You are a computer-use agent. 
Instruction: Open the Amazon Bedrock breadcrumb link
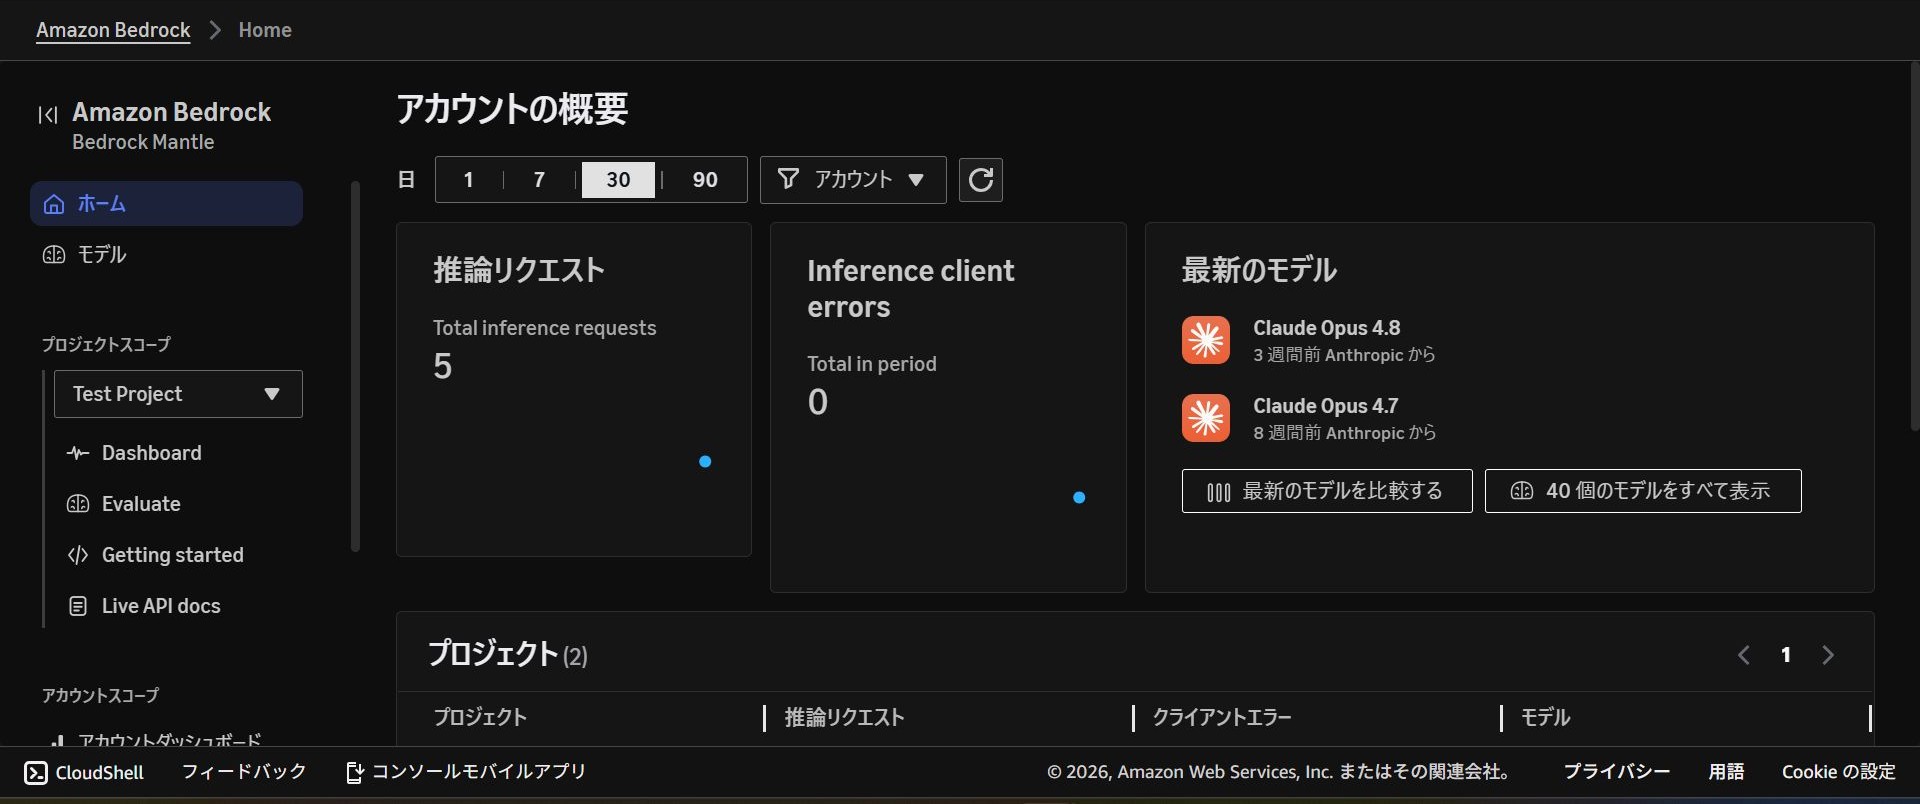point(113,30)
